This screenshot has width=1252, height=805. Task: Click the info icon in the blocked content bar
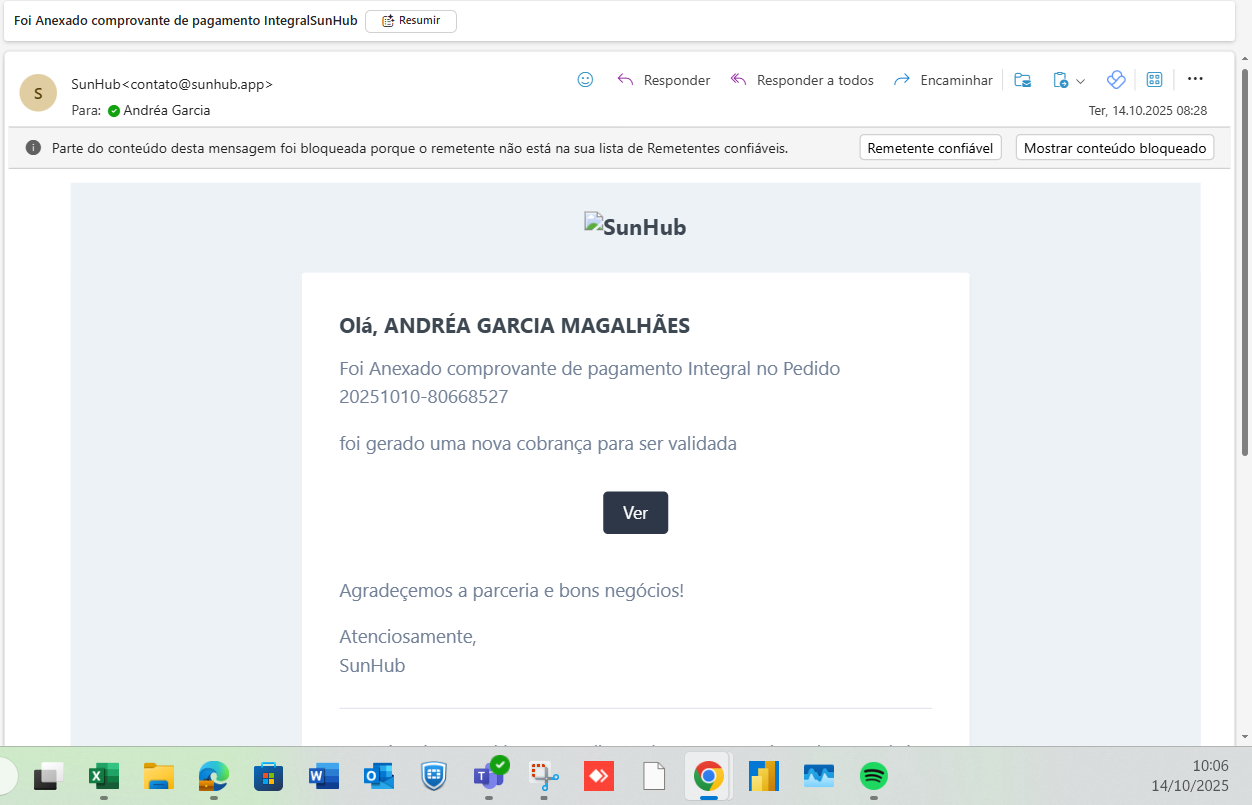point(33,148)
